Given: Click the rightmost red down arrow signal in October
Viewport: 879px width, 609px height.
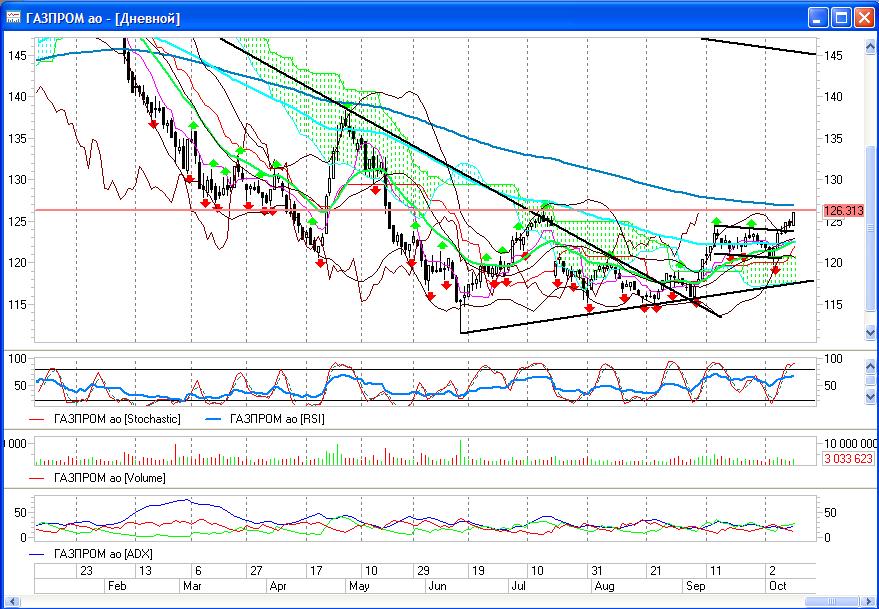Looking at the screenshot, I should [x=775, y=270].
